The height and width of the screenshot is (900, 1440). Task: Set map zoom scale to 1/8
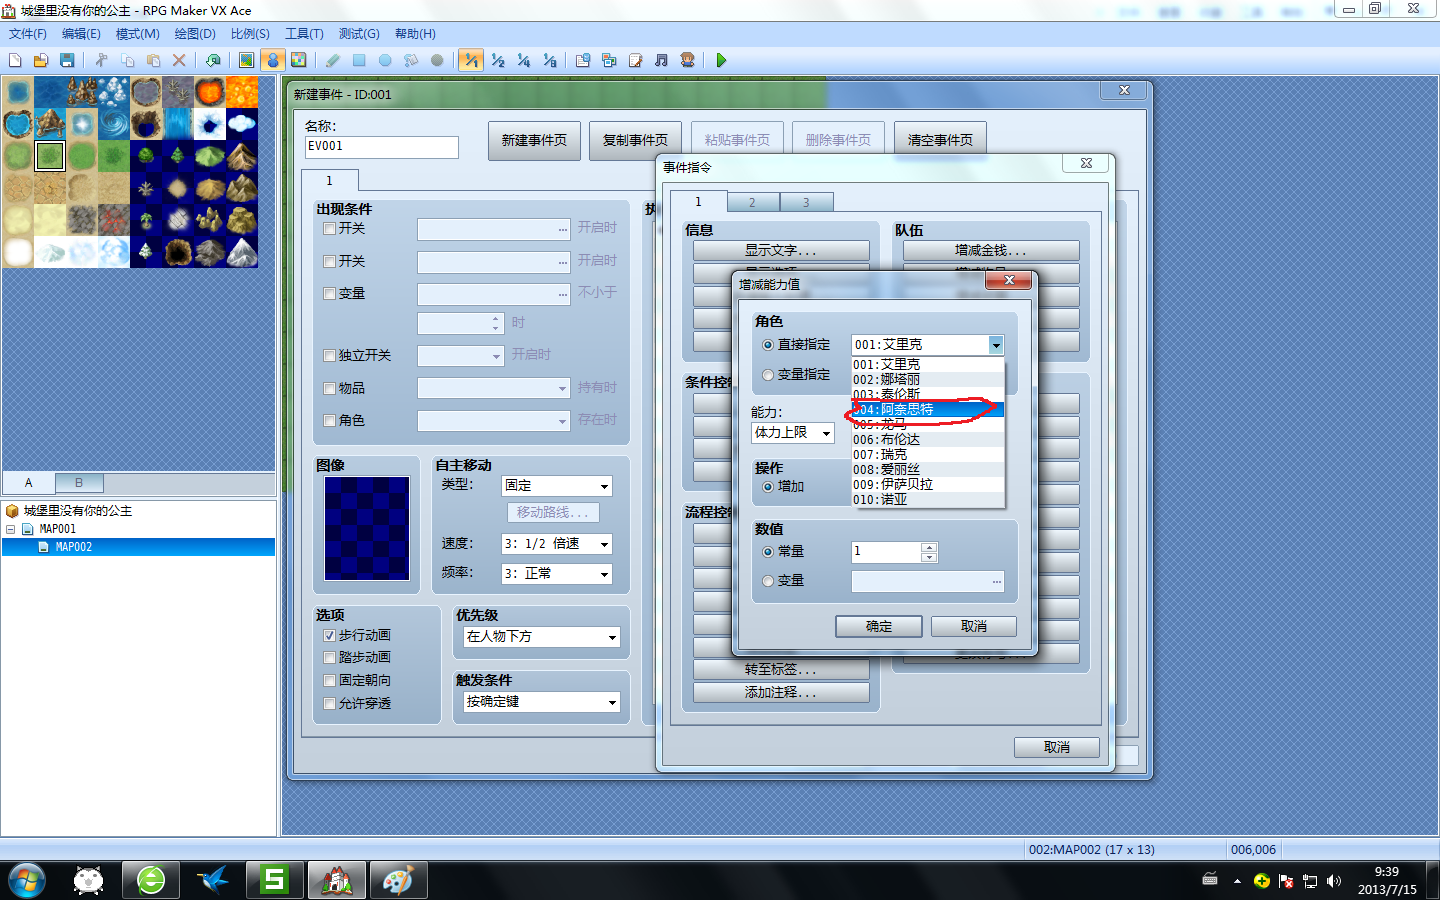point(550,60)
